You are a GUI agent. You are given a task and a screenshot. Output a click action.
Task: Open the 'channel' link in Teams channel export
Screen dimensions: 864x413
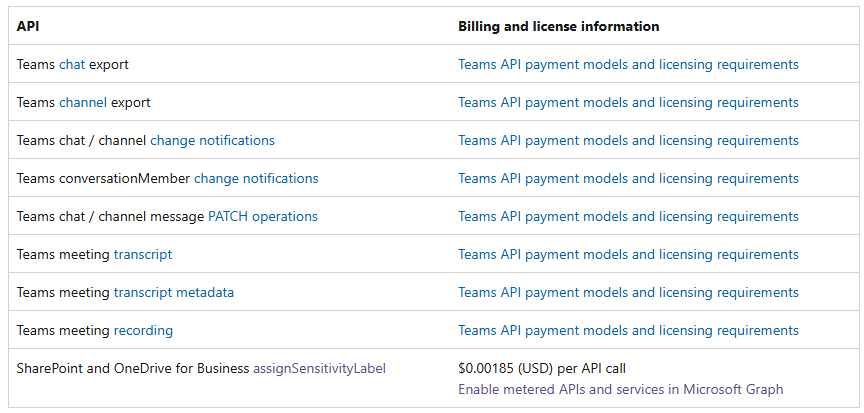click(83, 102)
